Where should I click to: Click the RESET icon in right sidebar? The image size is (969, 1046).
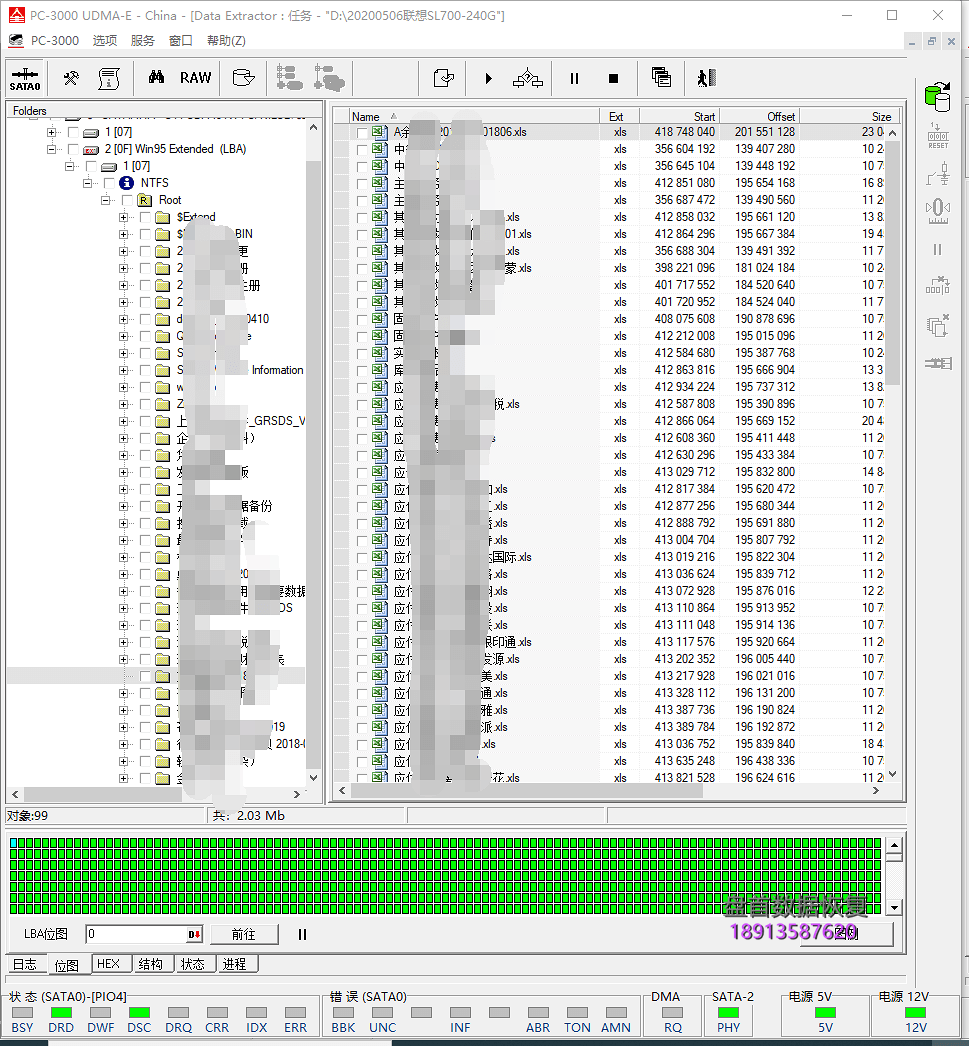[938, 136]
